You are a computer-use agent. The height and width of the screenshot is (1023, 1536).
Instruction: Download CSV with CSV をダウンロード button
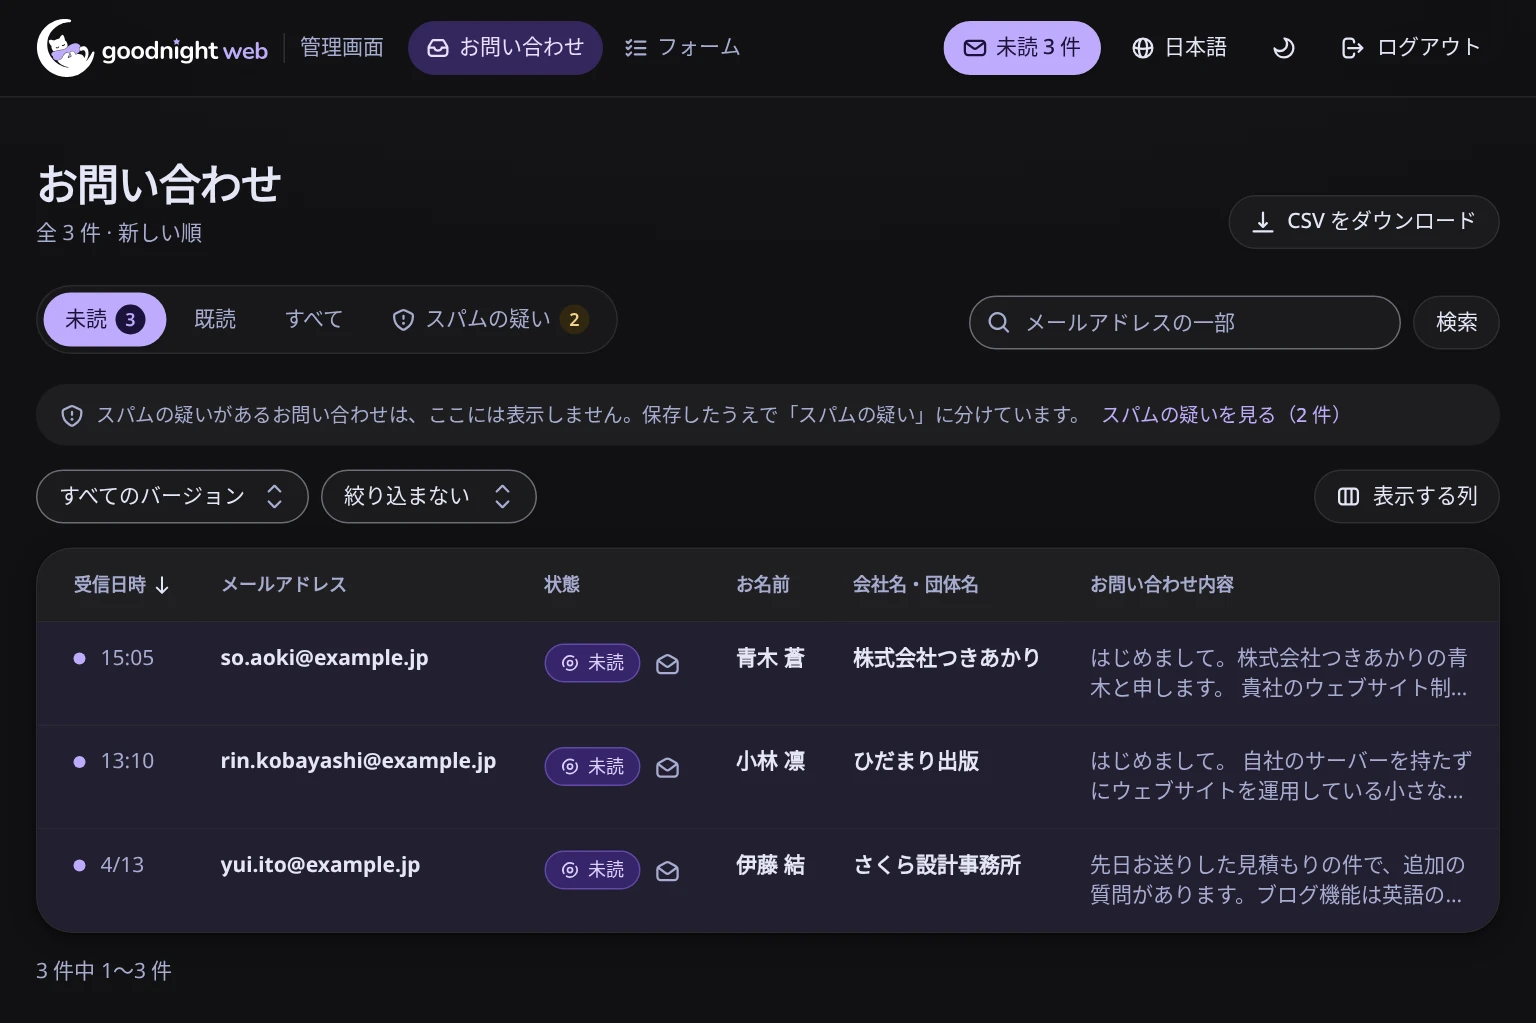(1364, 221)
